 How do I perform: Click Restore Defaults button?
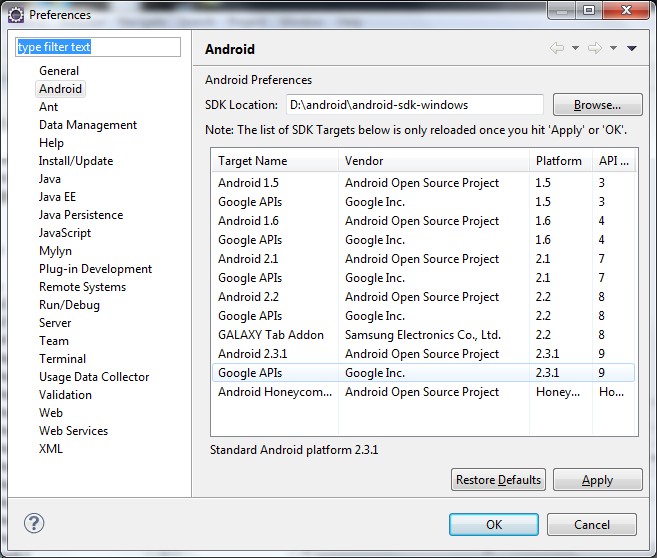pos(498,480)
